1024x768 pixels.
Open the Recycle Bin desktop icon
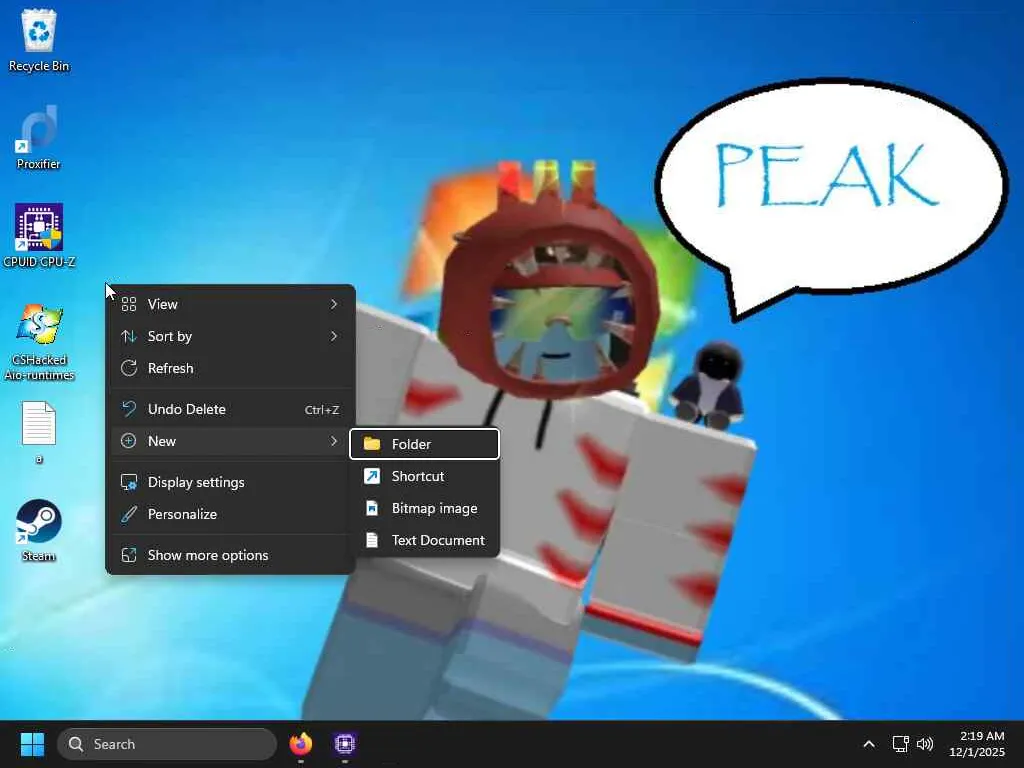[39, 40]
